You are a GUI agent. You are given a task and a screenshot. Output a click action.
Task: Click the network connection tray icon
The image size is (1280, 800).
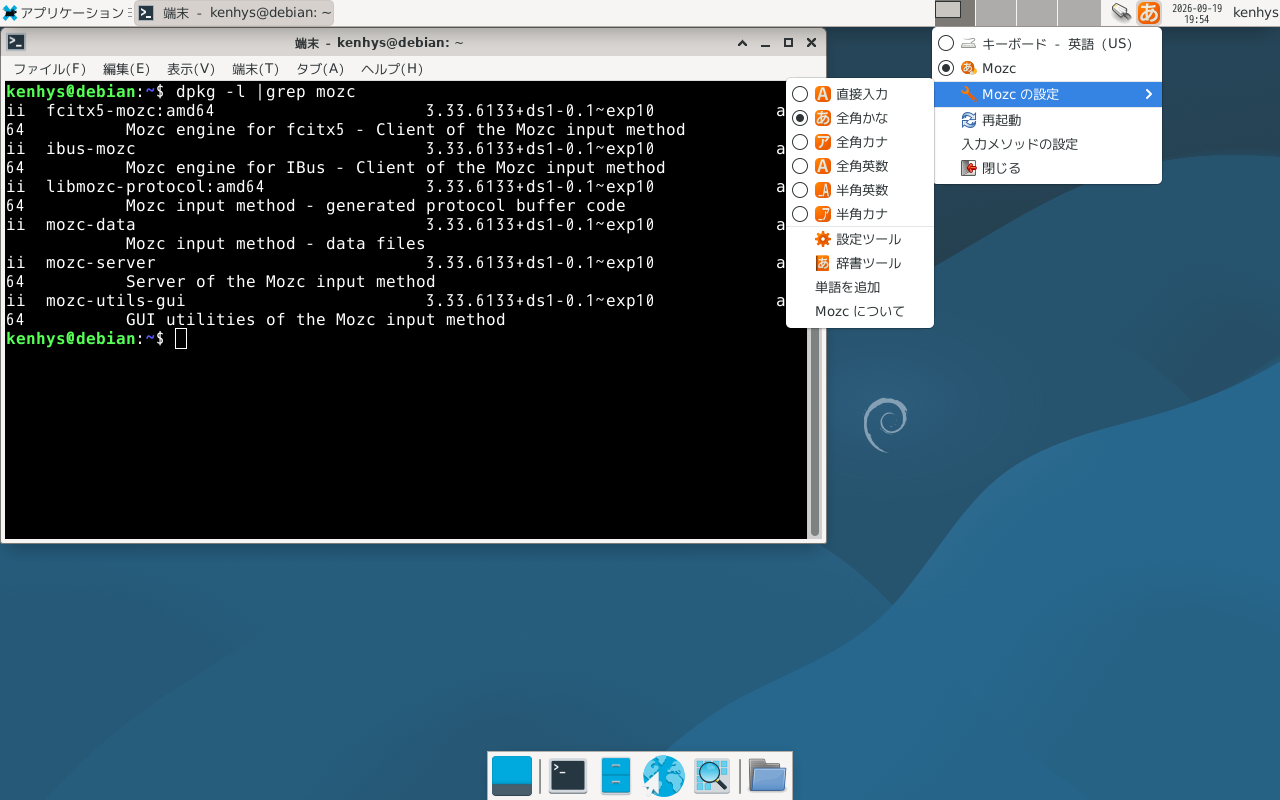[x=1122, y=13]
